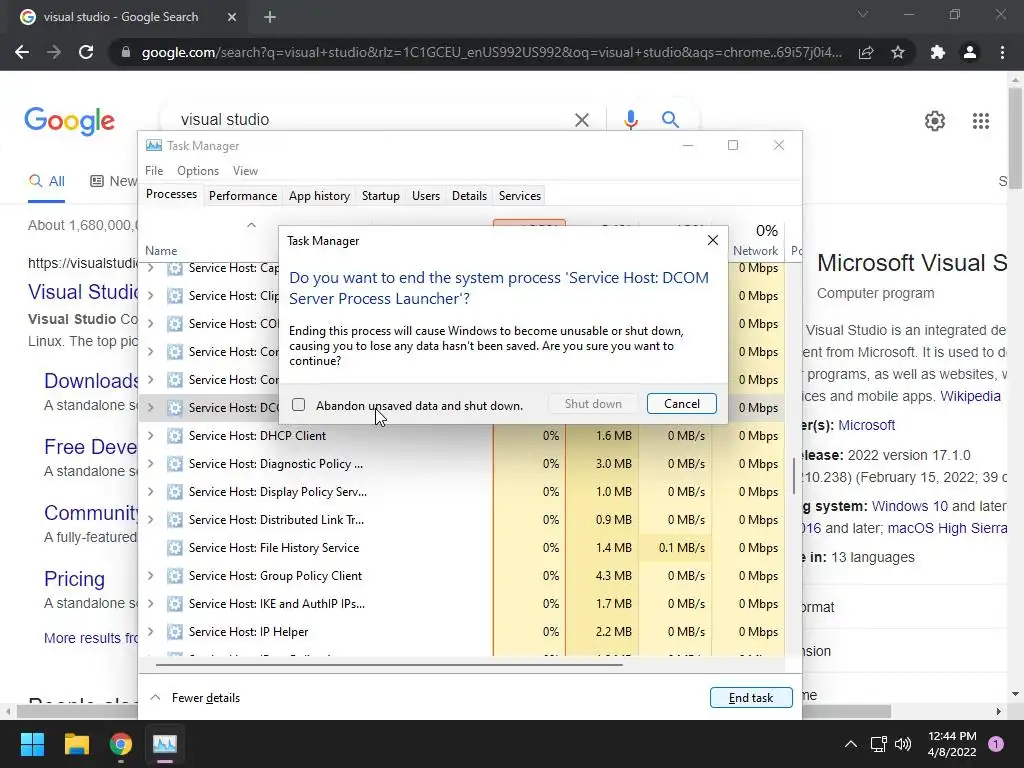
Task: Select Service Host: File History Service row
Action: point(461,548)
